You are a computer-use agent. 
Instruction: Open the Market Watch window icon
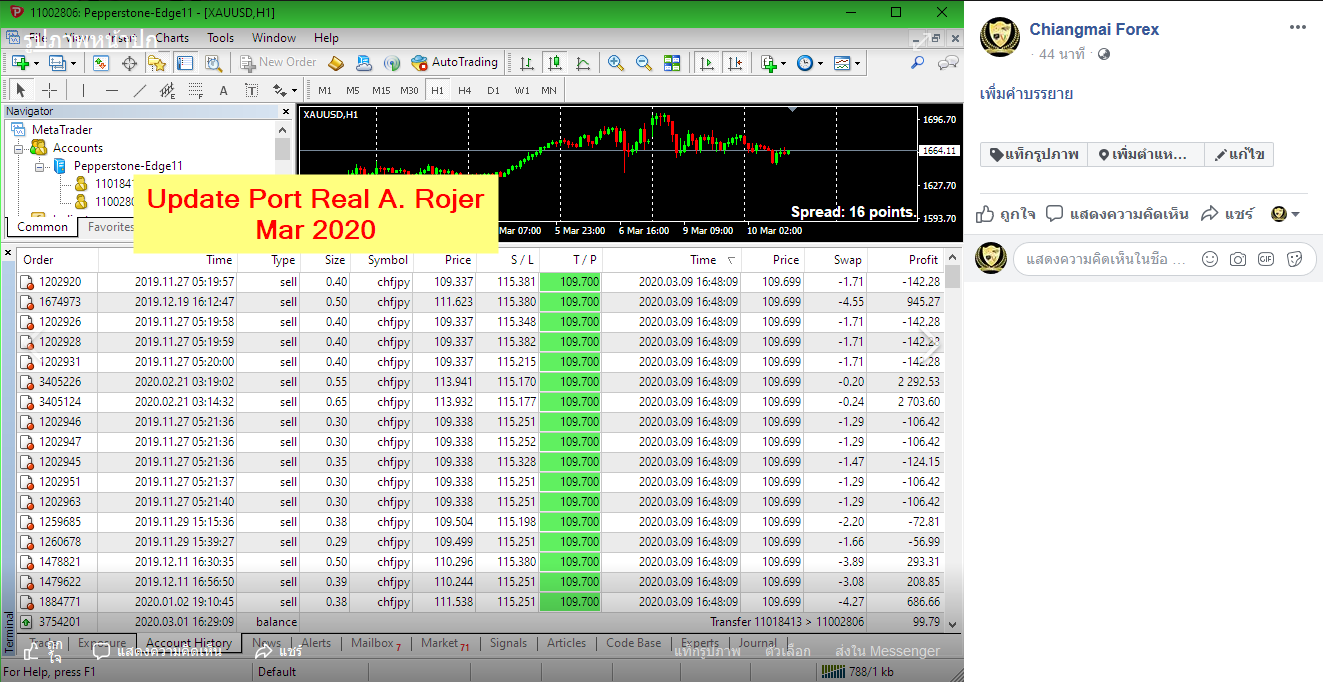[101, 63]
